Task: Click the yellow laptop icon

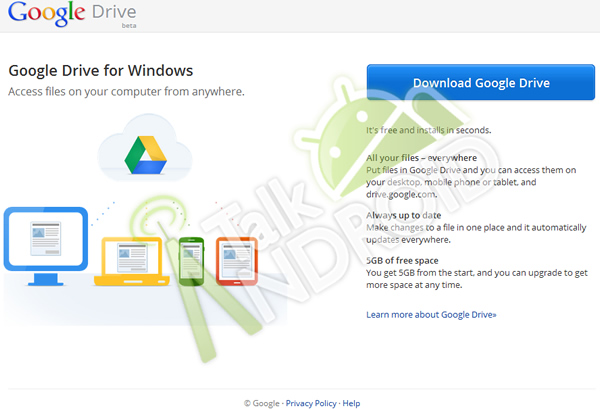Action: (x=132, y=261)
